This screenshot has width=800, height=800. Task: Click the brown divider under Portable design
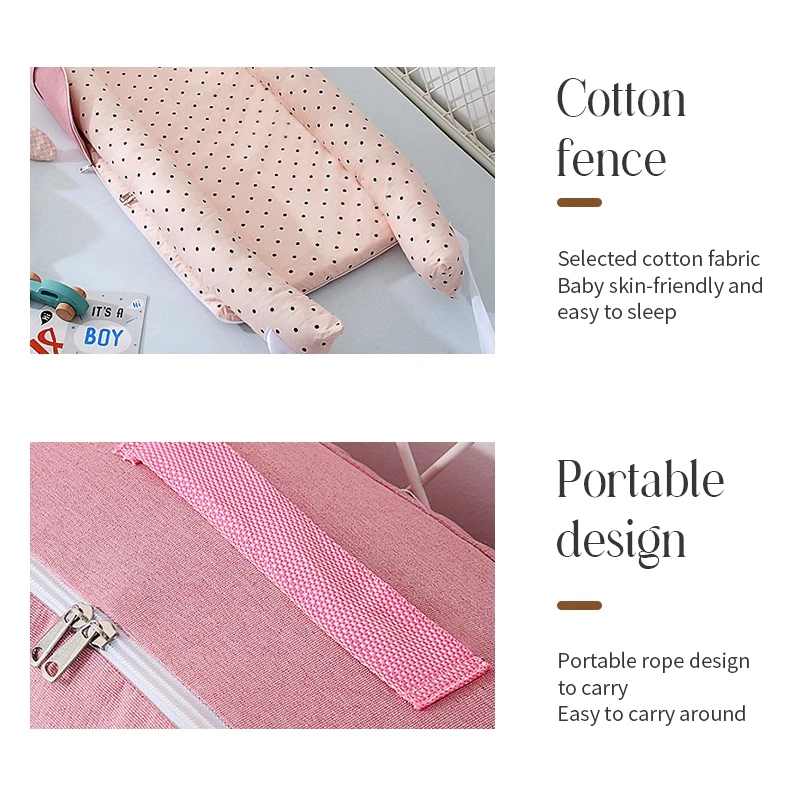click(x=580, y=606)
